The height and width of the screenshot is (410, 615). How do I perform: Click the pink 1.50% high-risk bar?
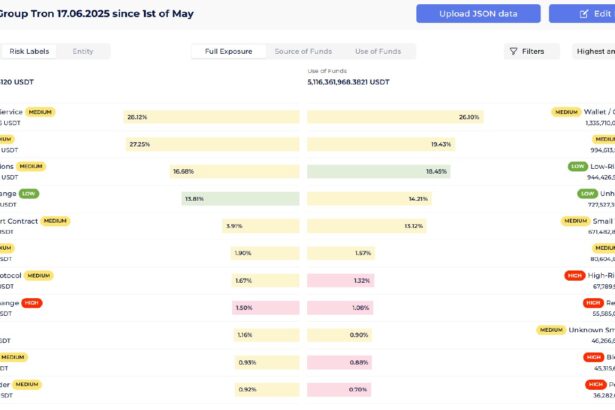[264, 308]
